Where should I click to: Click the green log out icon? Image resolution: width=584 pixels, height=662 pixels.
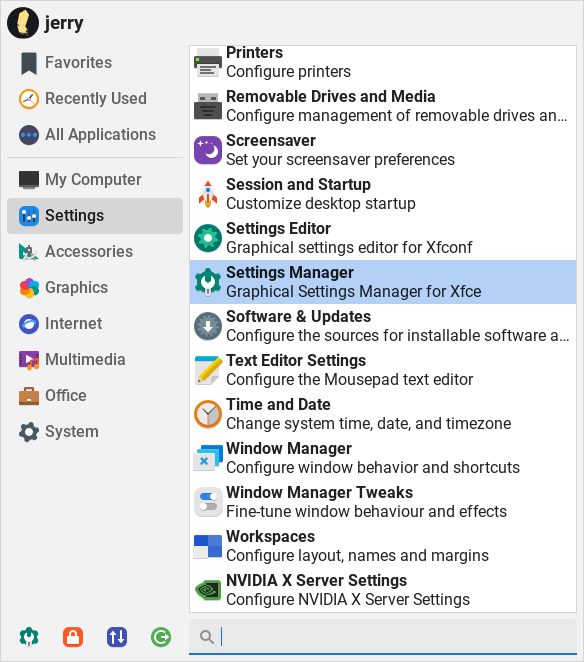pyautogui.click(x=161, y=637)
